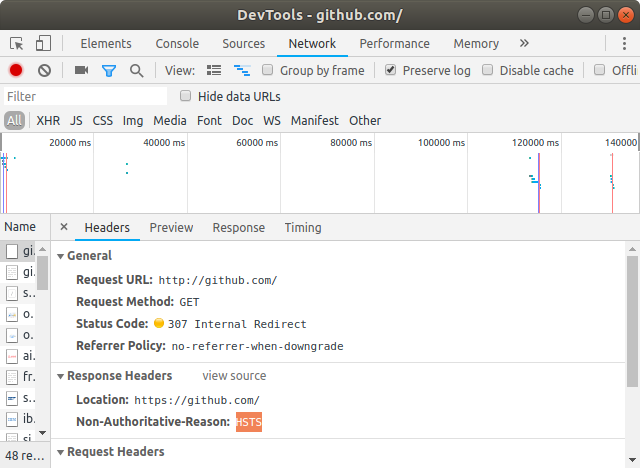This screenshot has height=468, width=640.
Task: Collapse the Response Headers section
Action: coord(60,376)
